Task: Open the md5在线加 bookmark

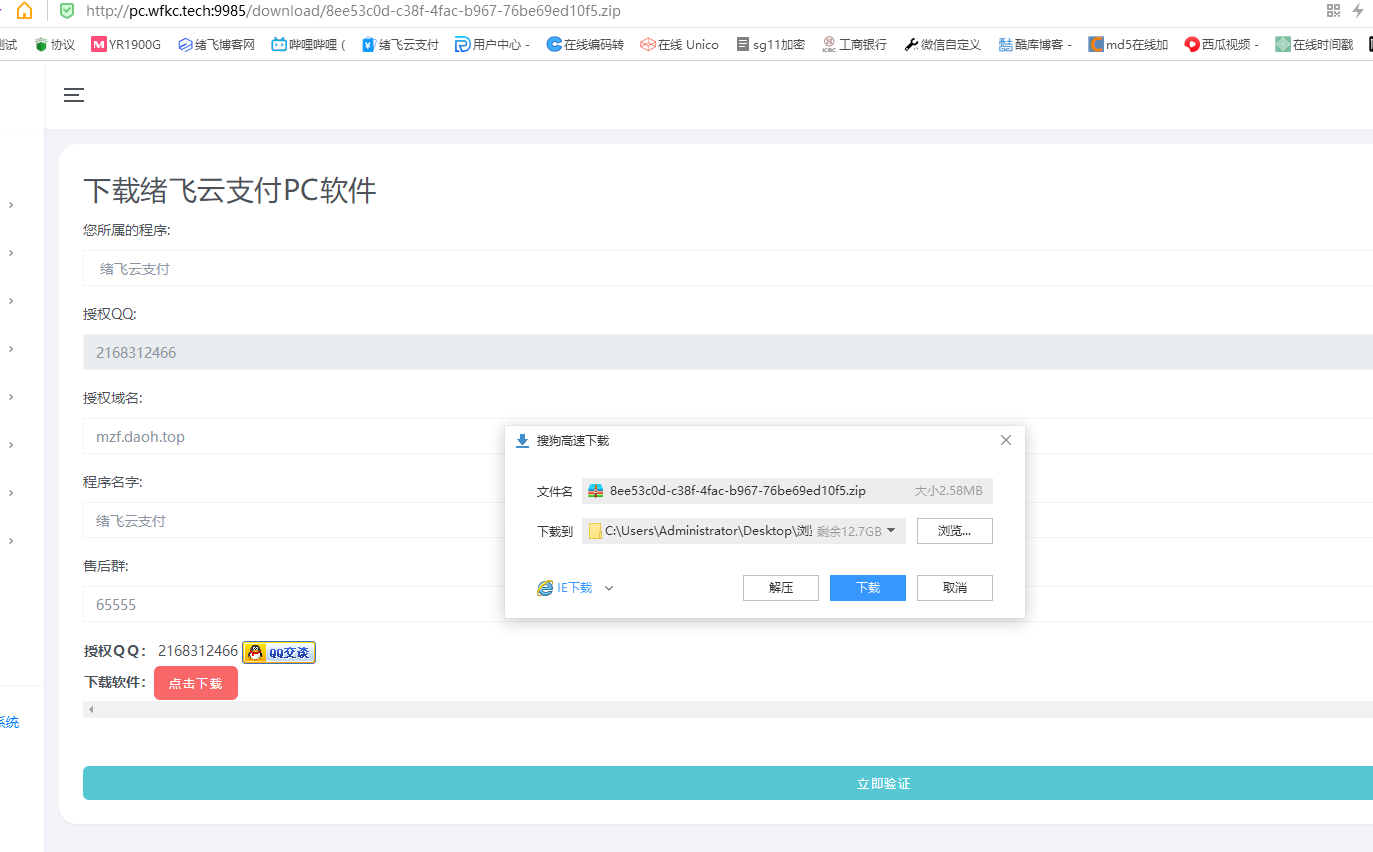Action: coord(1128,45)
